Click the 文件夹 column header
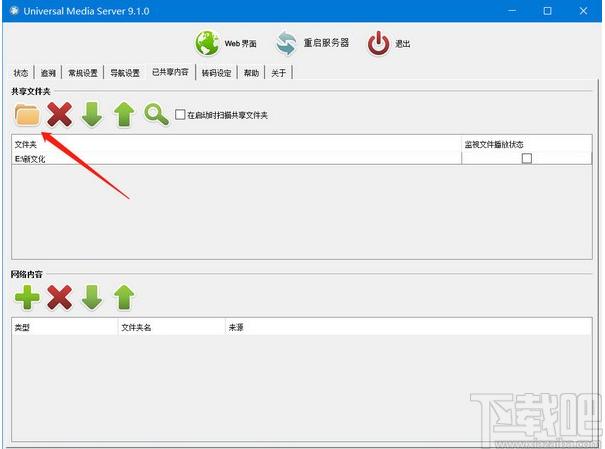 tap(237, 144)
